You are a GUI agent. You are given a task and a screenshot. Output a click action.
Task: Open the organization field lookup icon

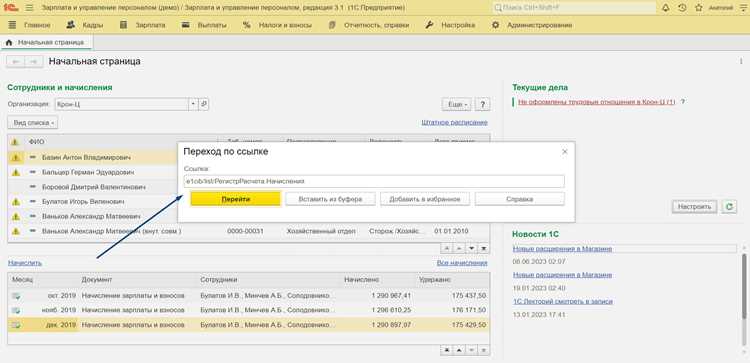coord(204,104)
